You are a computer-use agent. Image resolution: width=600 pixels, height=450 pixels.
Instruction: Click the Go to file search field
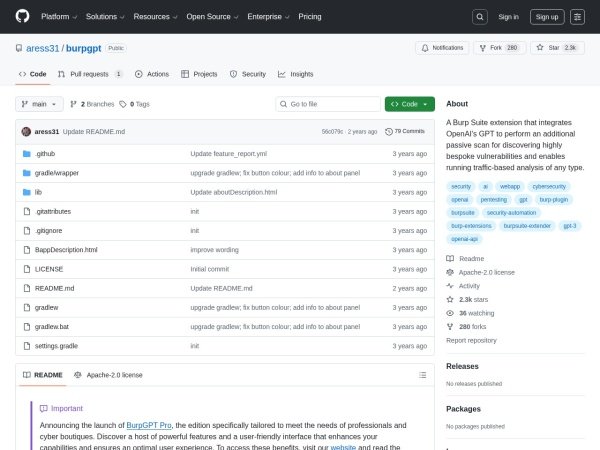328,104
